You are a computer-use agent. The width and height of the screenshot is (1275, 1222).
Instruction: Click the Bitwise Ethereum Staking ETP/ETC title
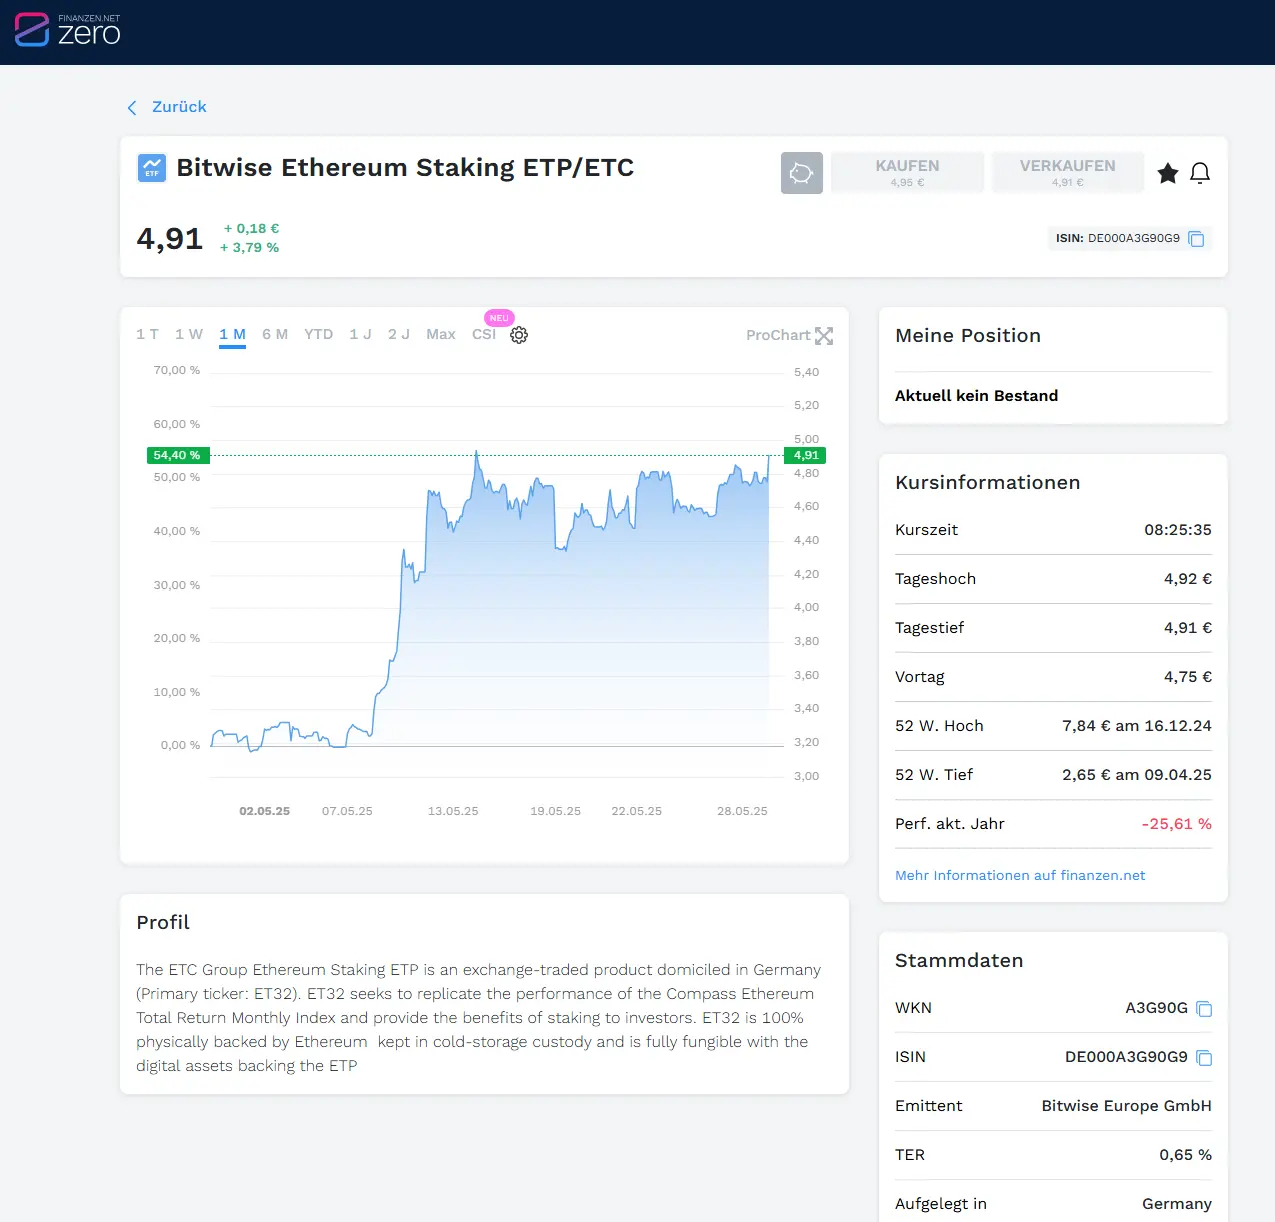coord(405,167)
